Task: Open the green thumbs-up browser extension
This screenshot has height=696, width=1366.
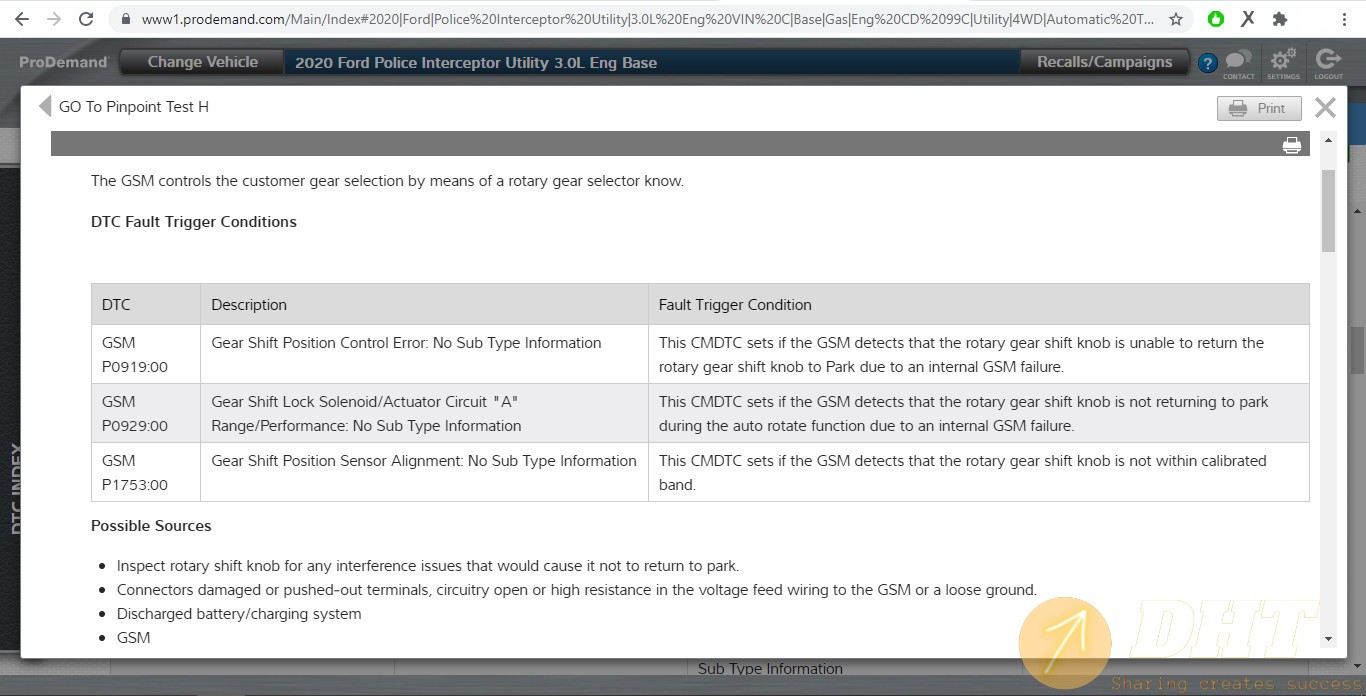Action: [1216, 19]
